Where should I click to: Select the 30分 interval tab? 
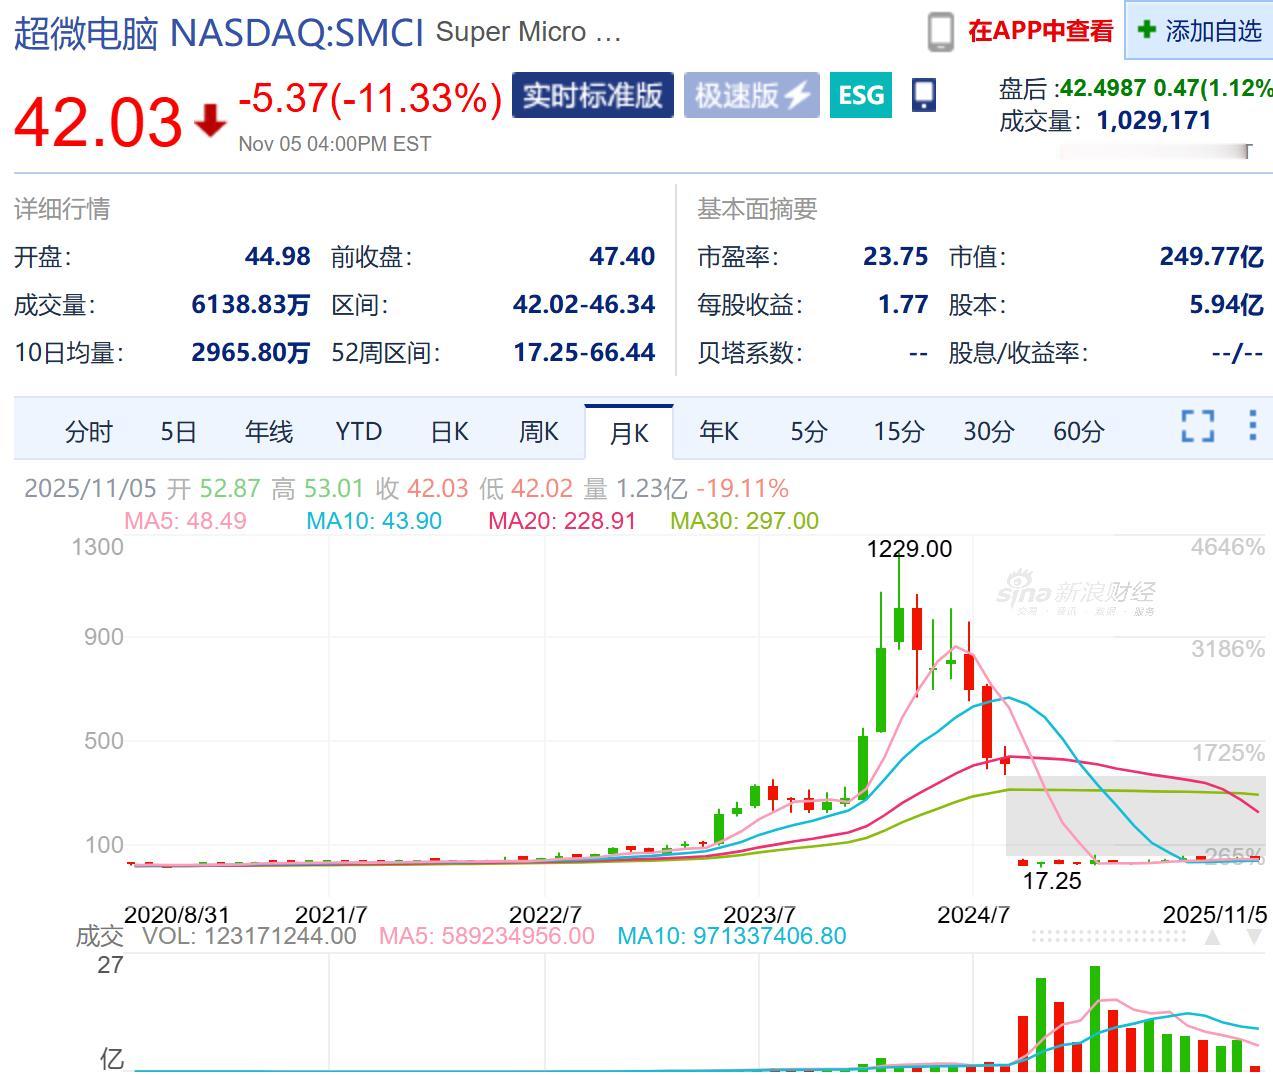tap(987, 431)
